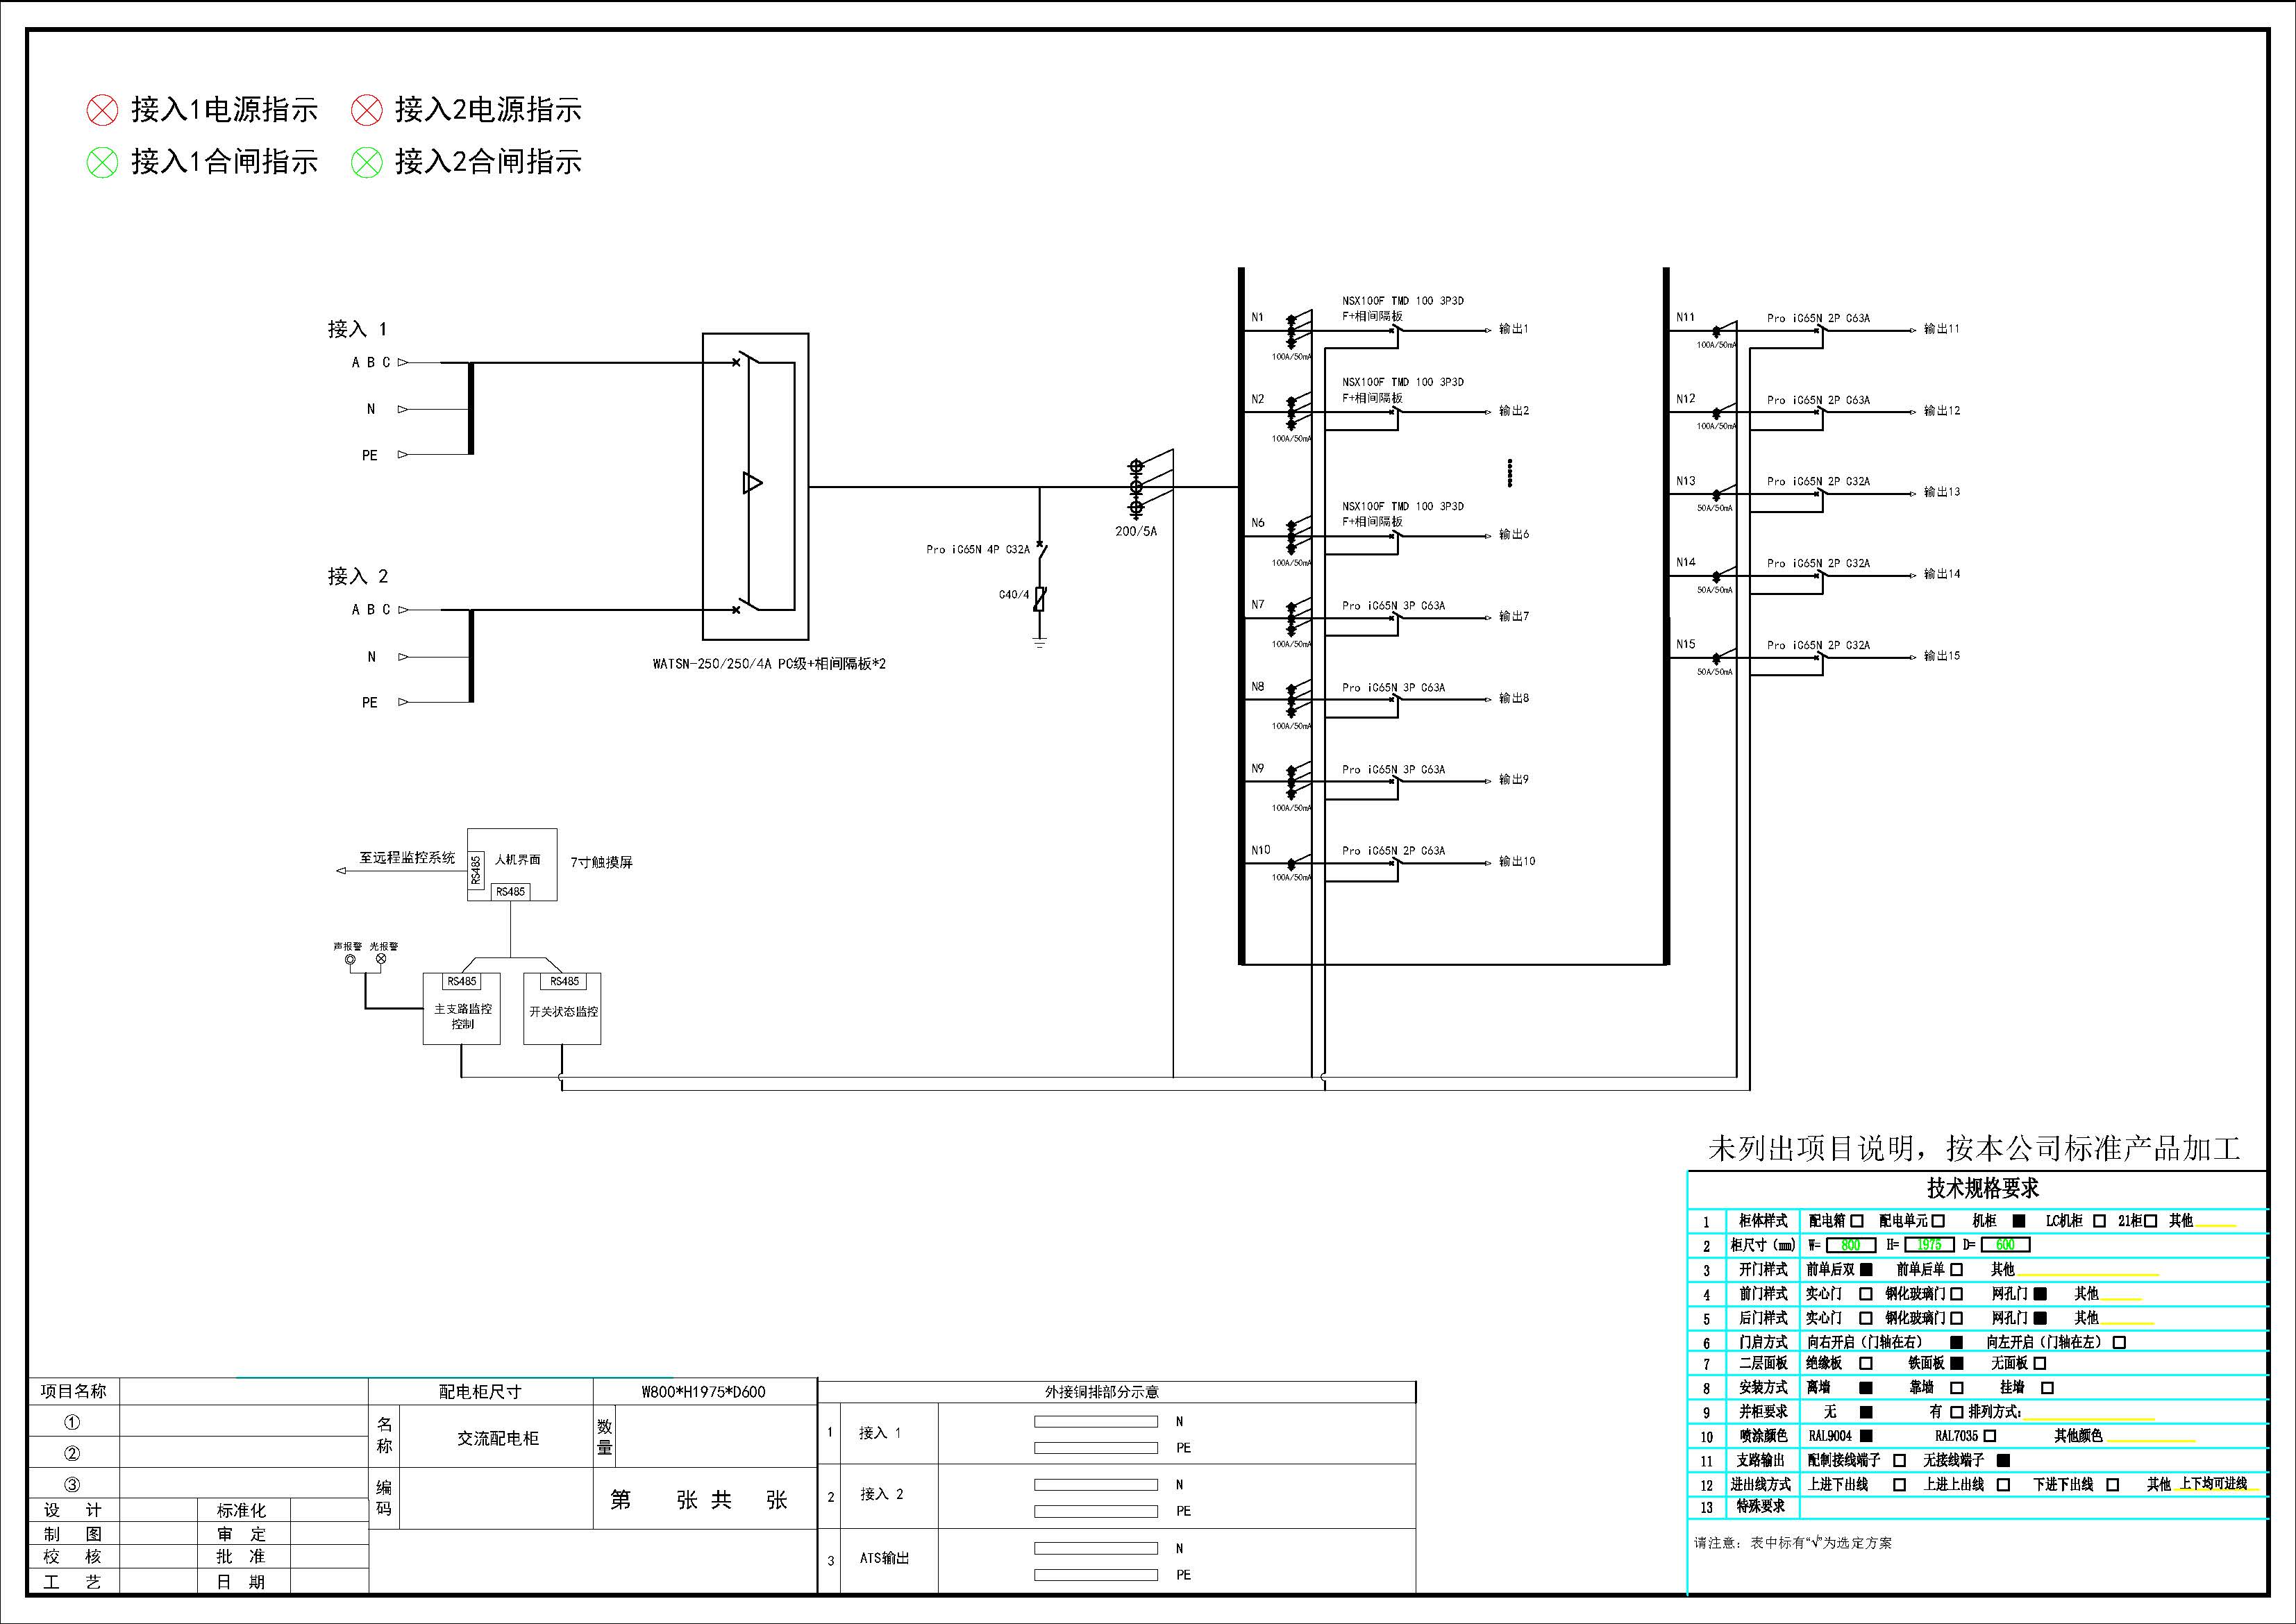Click the circled number ① in the title block
This screenshot has width=2296, height=1624.
pos(72,1422)
